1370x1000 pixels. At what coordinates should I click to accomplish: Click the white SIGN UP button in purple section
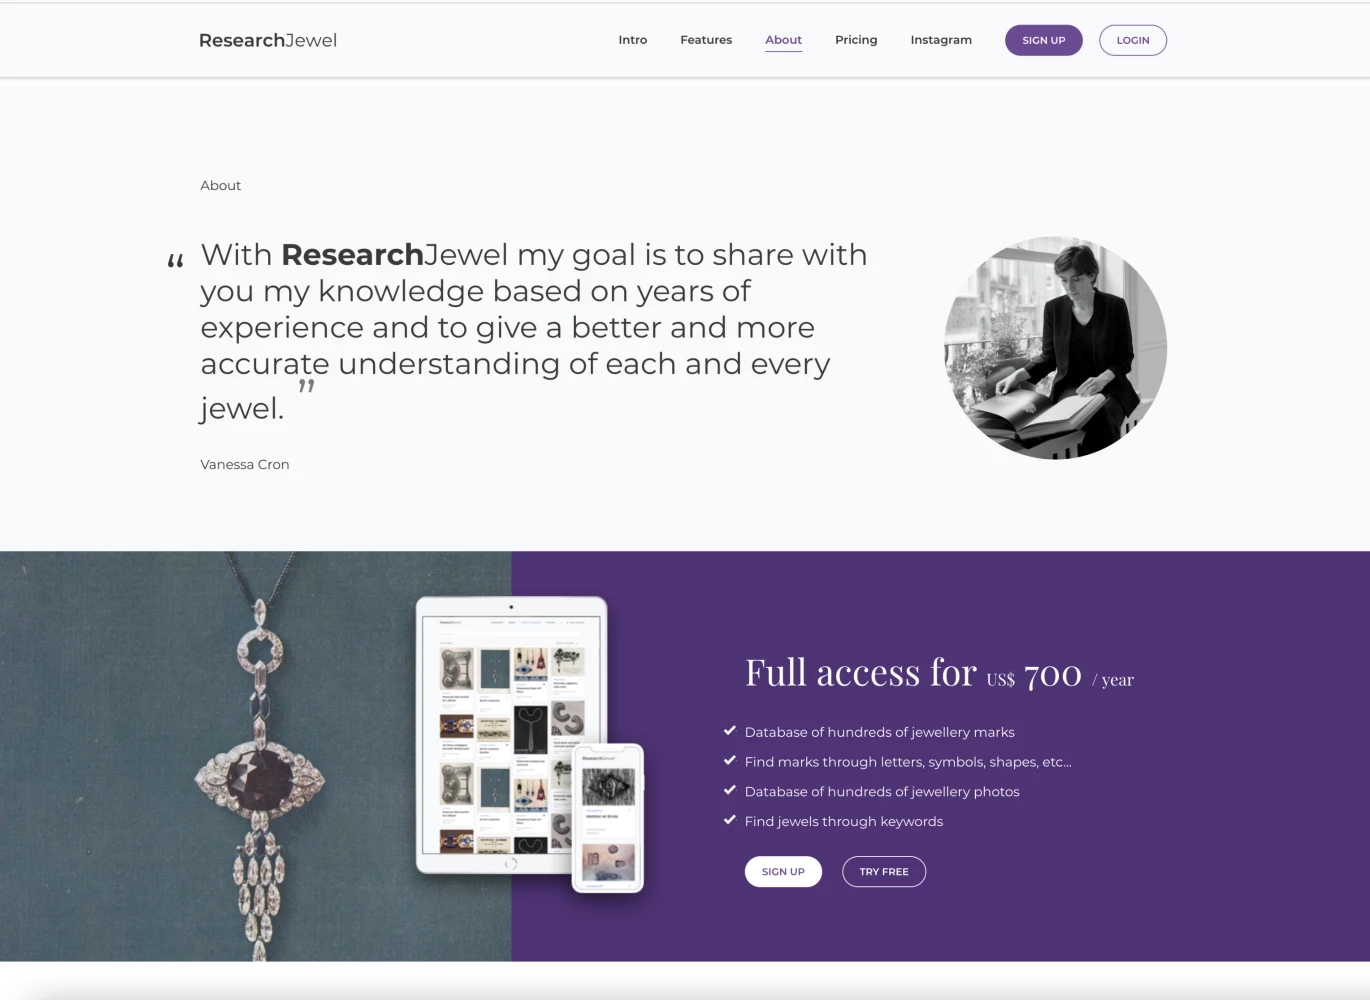coord(783,872)
